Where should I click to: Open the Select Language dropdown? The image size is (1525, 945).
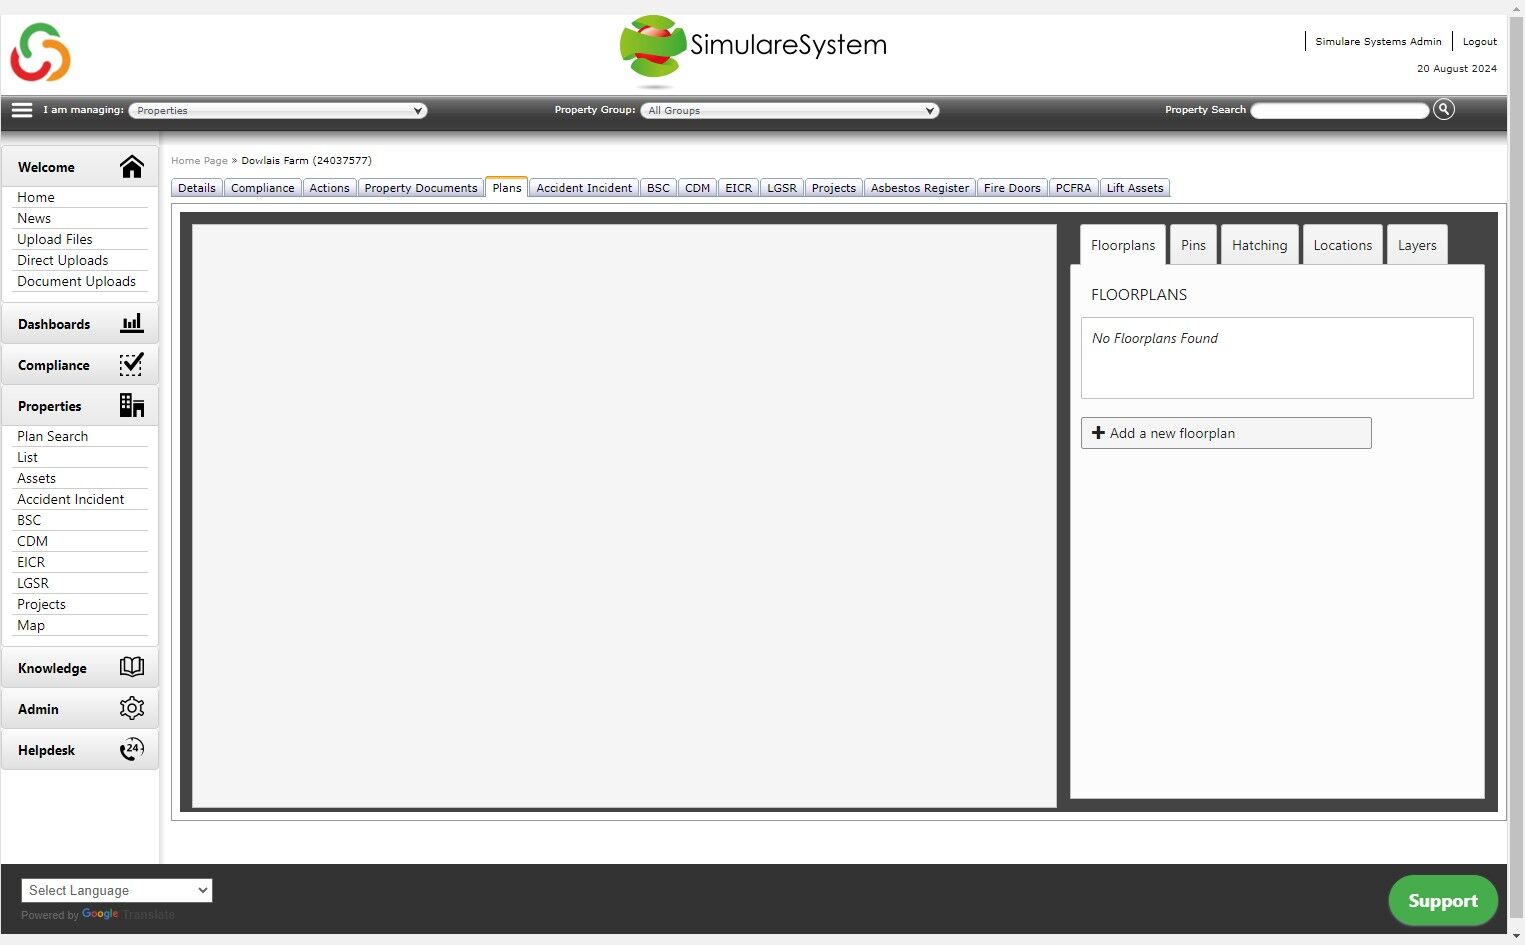pos(117,890)
